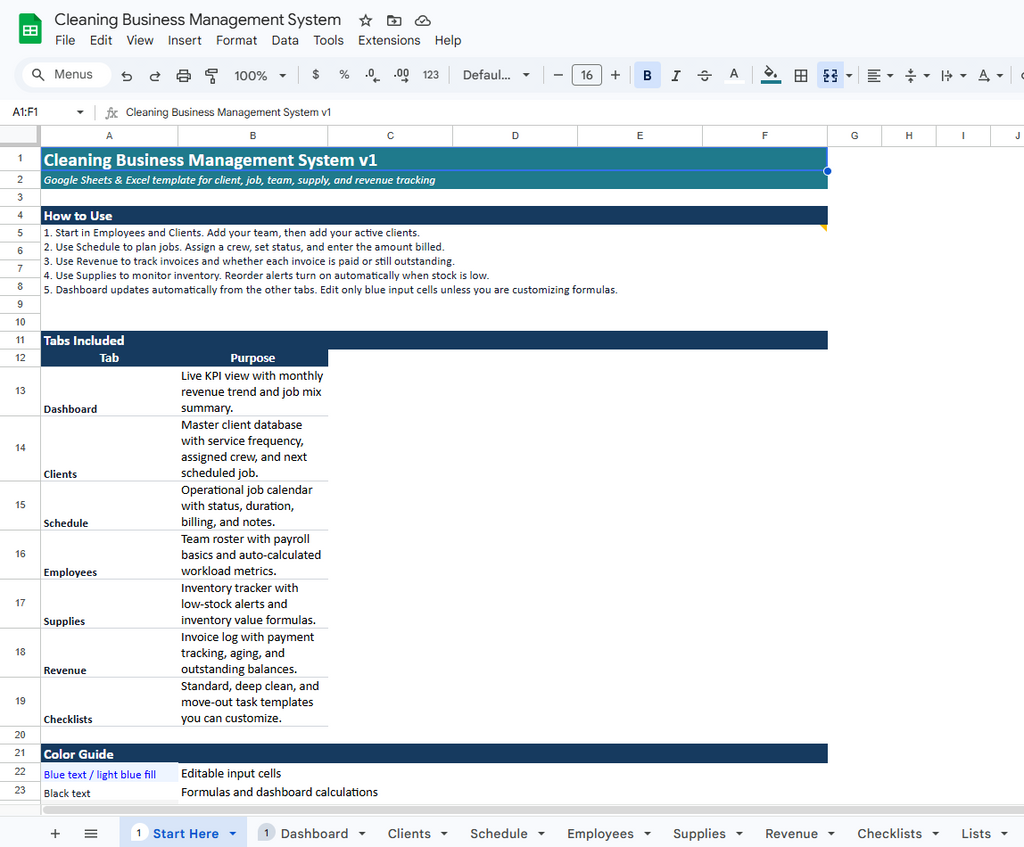Switch to the Employees tab
This screenshot has height=847, width=1024.
(x=600, y=833)
